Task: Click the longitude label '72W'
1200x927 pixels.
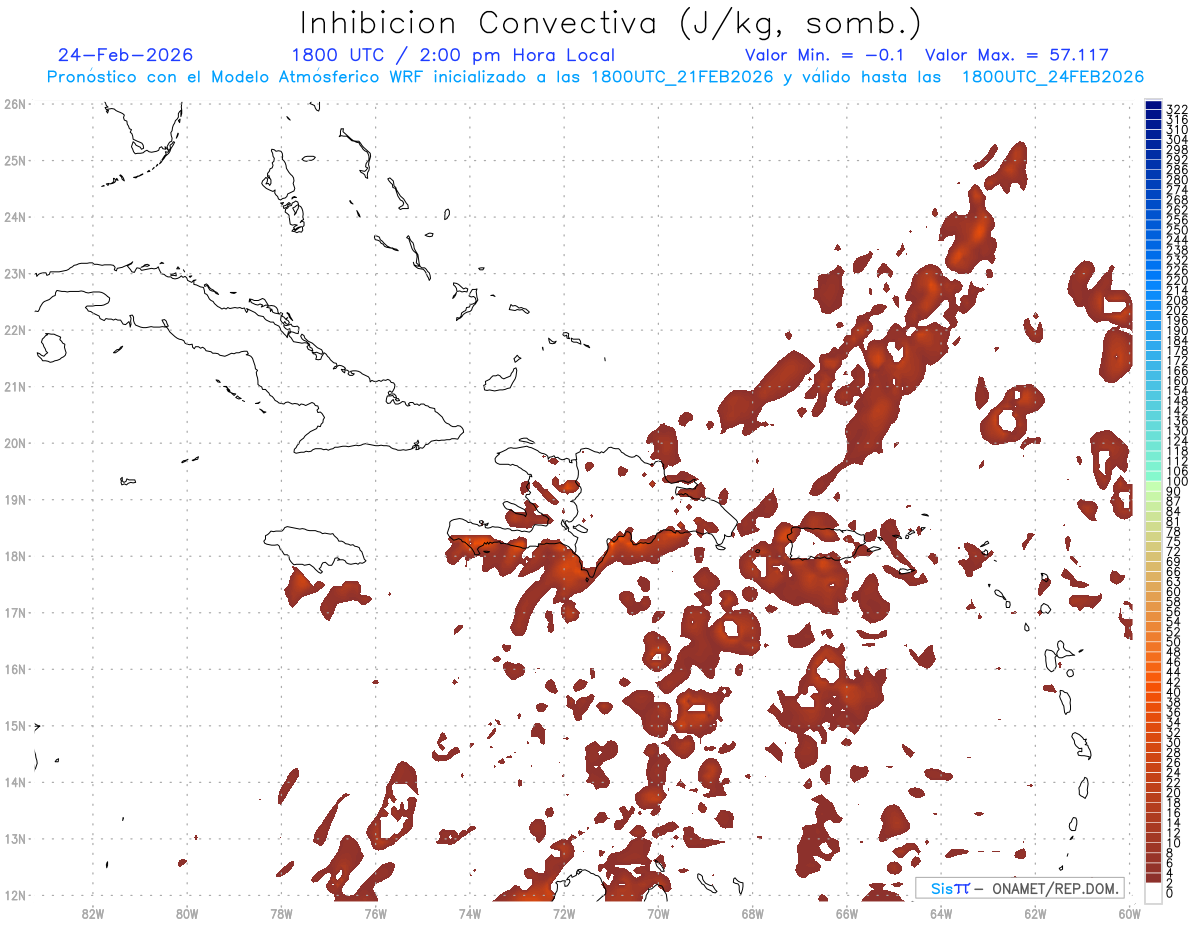Action: click(x=564, y=913)
